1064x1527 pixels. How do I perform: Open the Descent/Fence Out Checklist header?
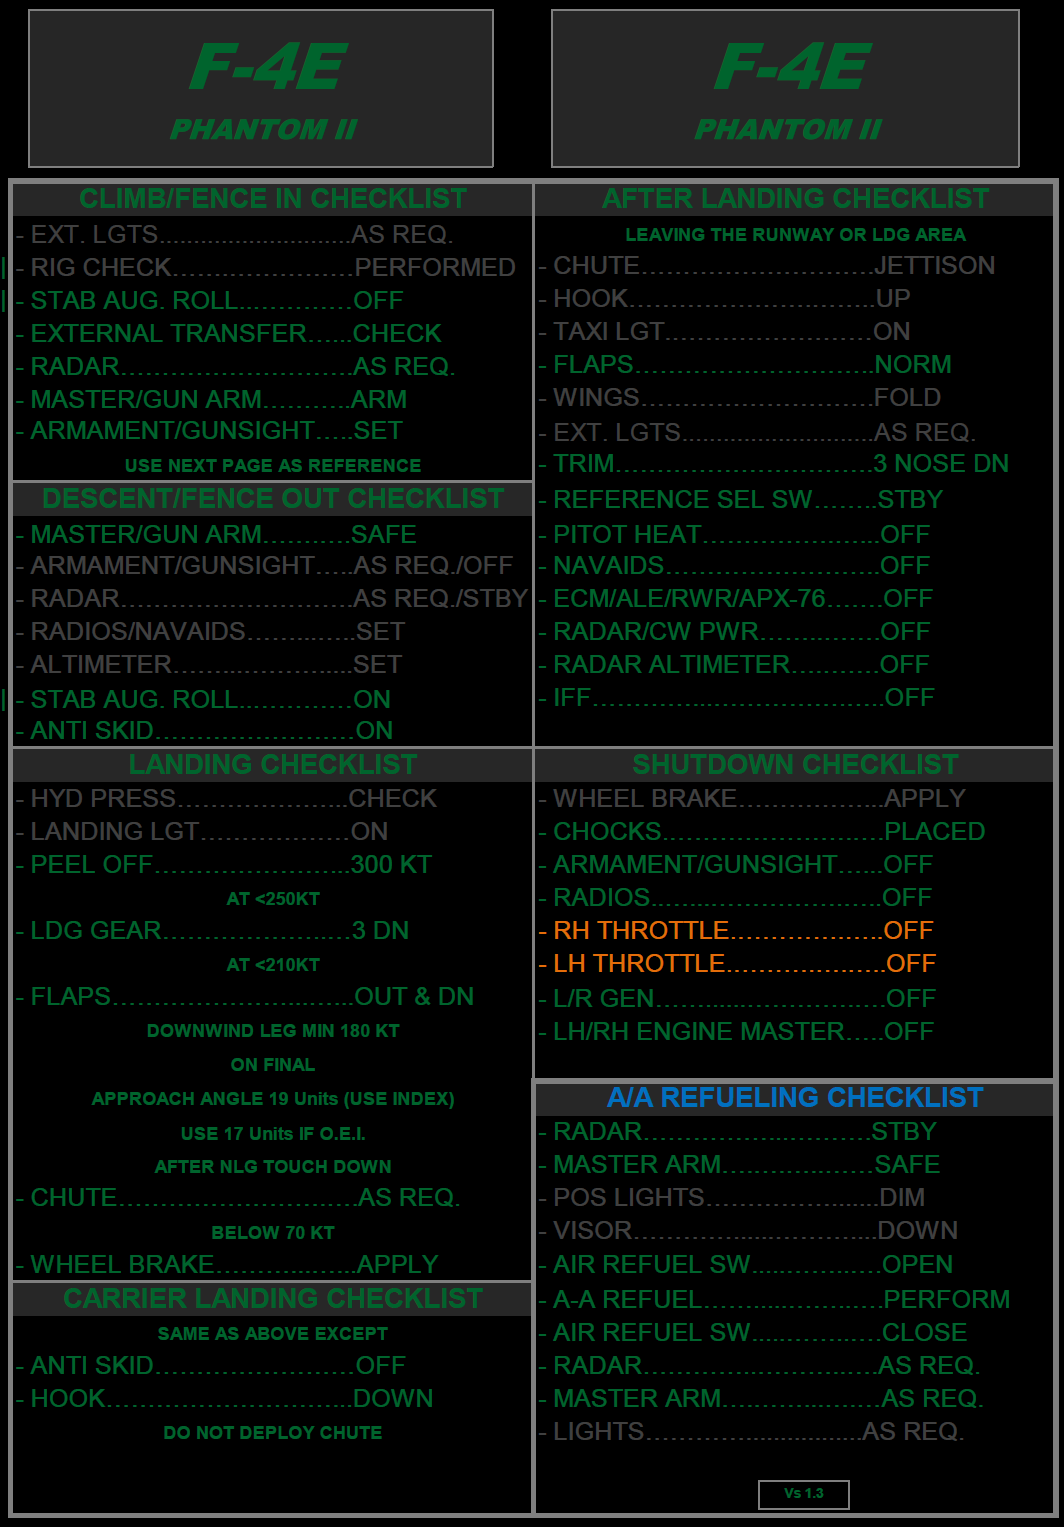tap(272, 499)
